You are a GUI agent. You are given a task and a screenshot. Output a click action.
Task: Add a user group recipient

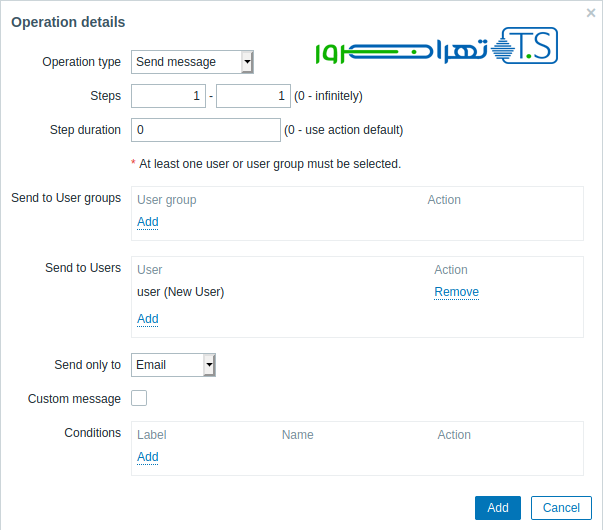(x=148, y=222)
